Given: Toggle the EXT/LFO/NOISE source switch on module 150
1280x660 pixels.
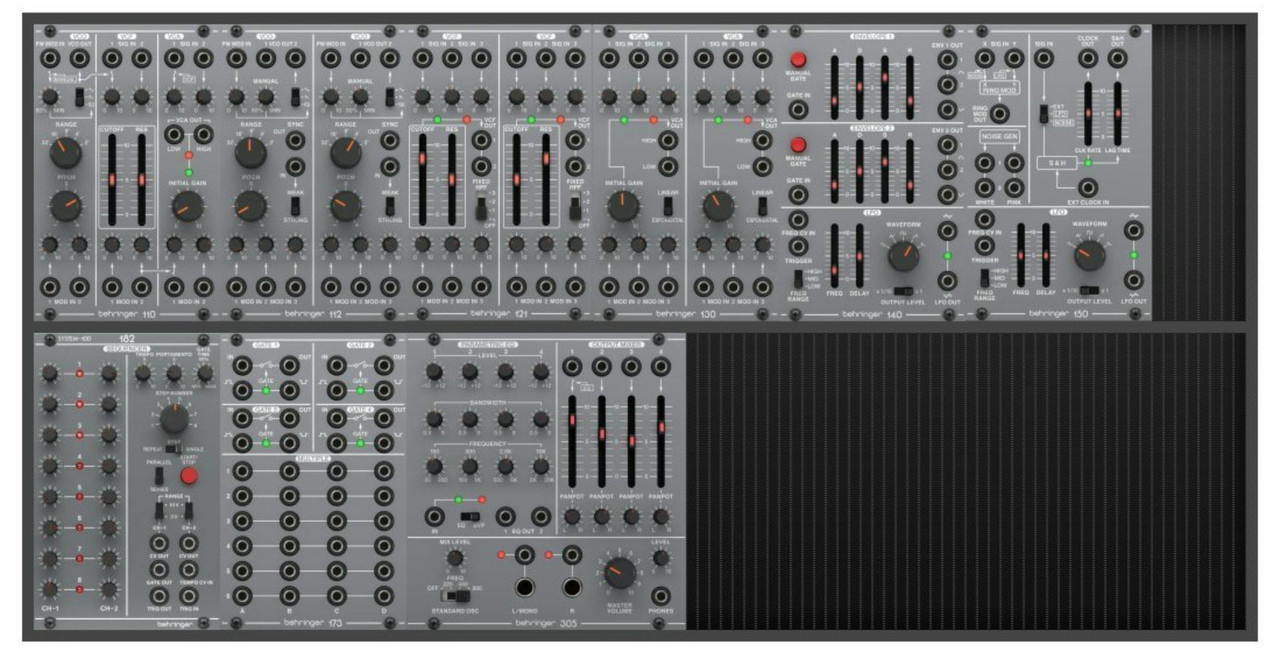Looking at the screenshot, I should click(x=1043, y=115).
